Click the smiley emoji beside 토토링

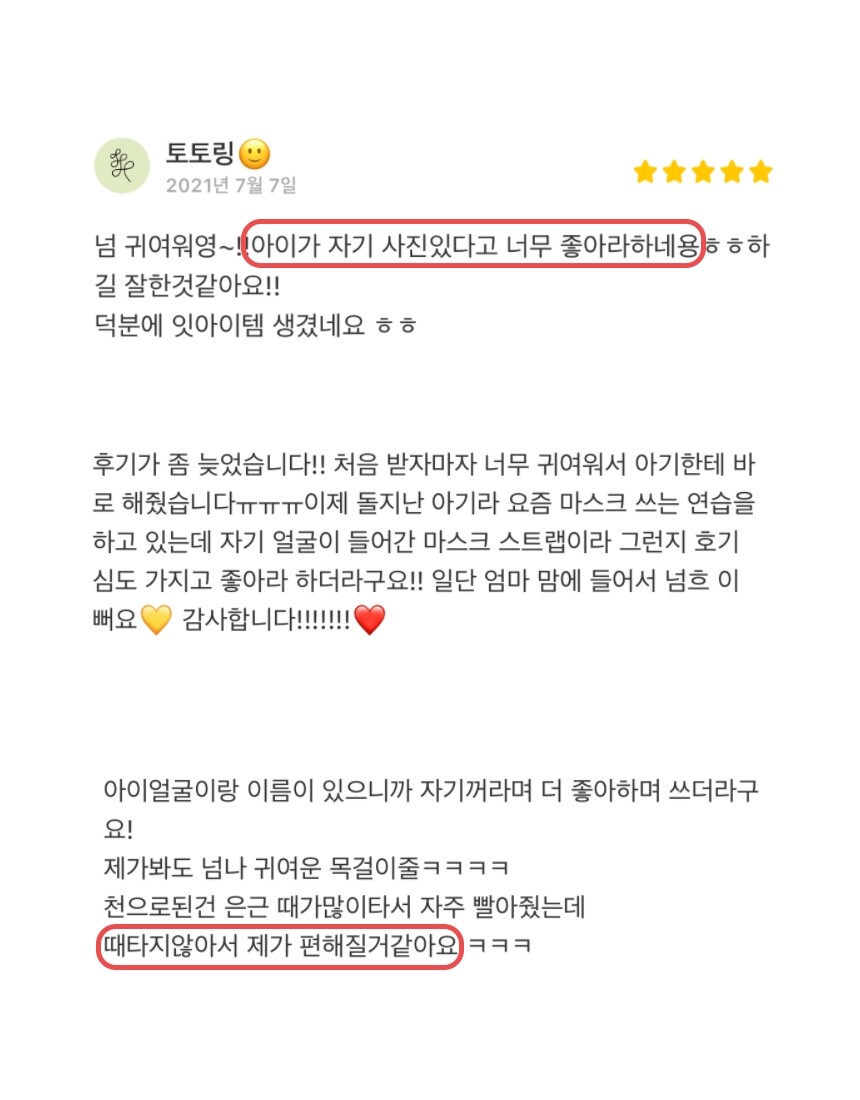click(x=254, y=154)
